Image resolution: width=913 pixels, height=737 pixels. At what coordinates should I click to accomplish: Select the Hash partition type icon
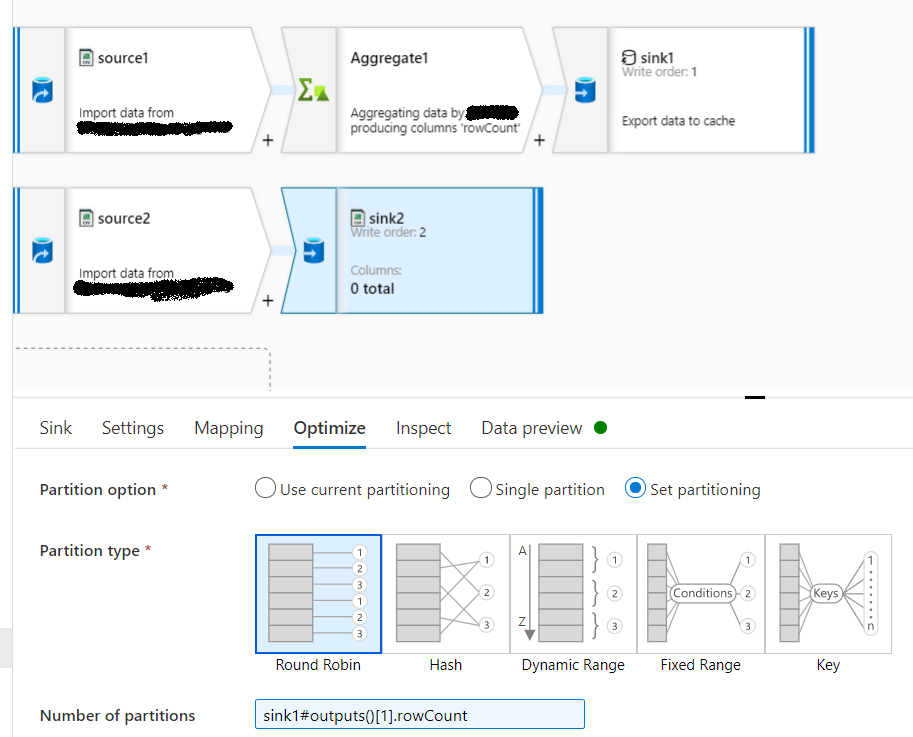(x=445, y=593)
